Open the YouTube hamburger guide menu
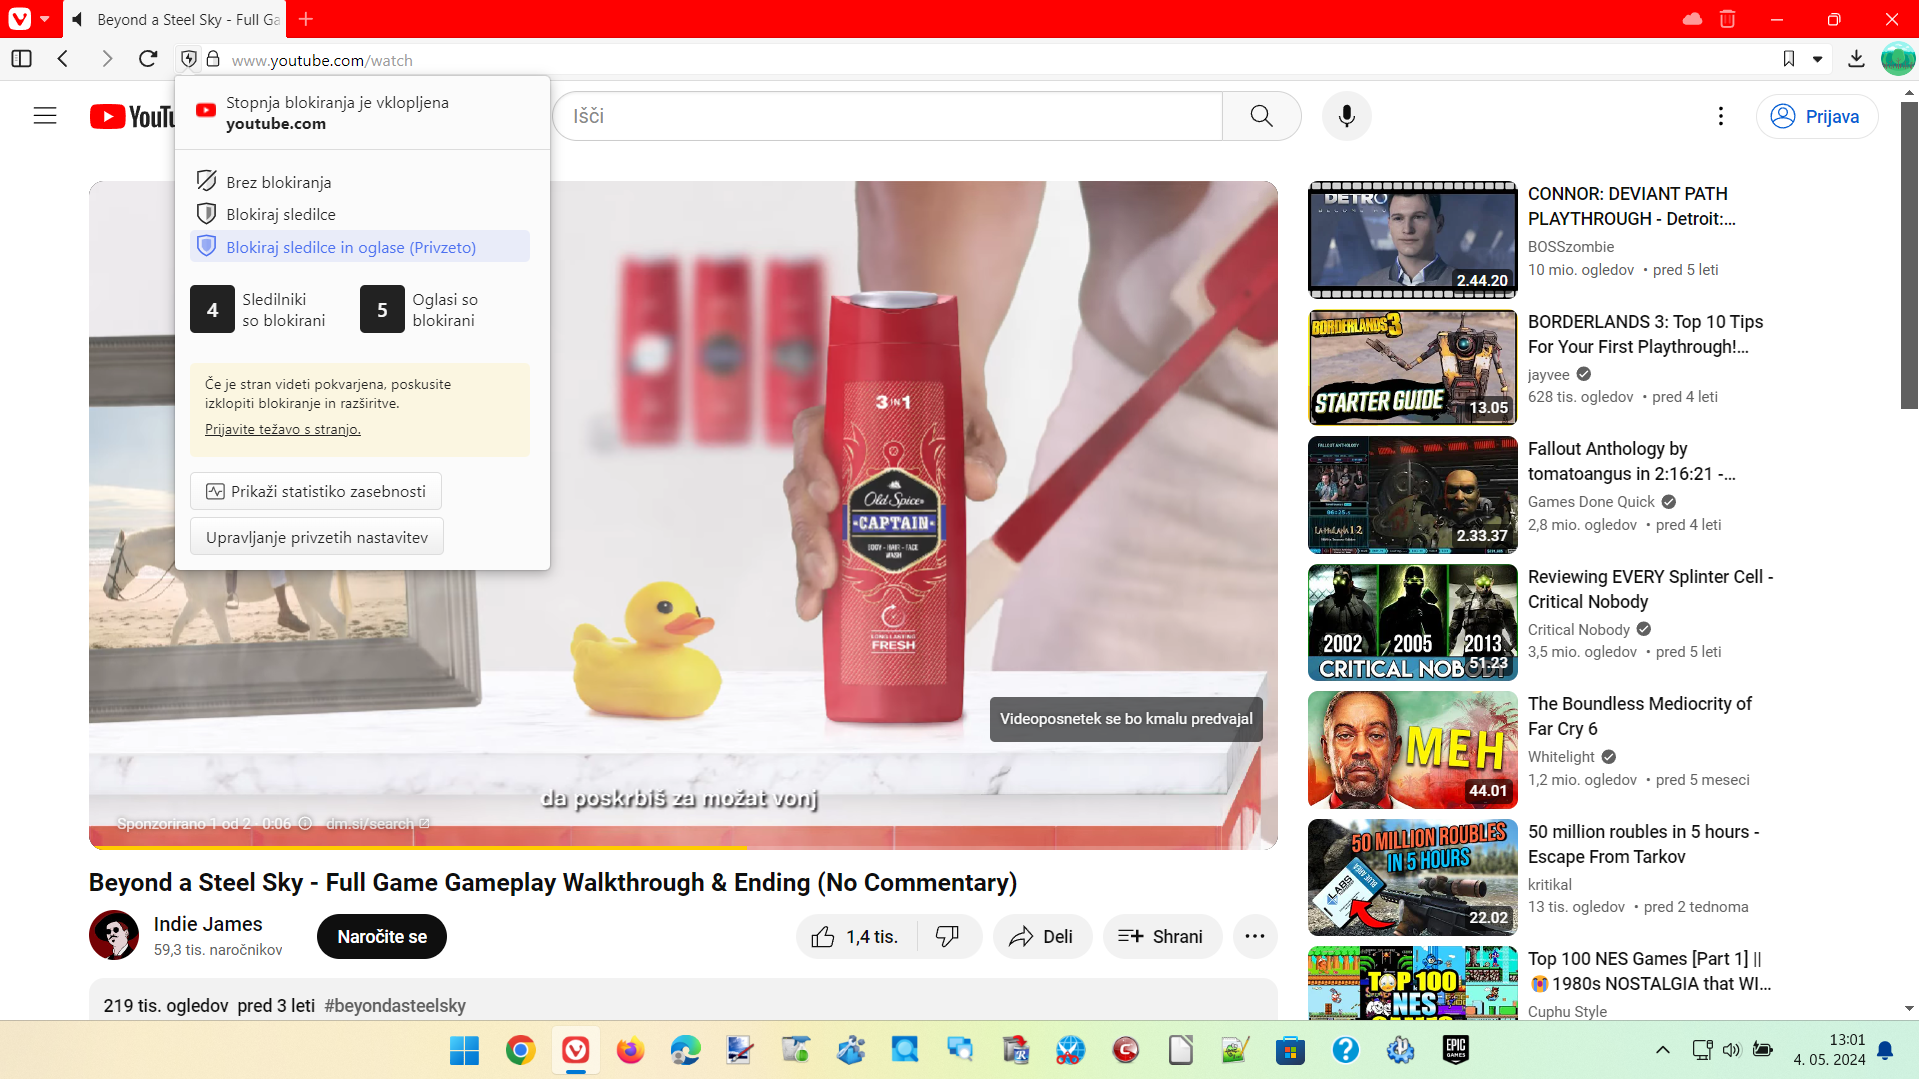 (x=45, y=116)
